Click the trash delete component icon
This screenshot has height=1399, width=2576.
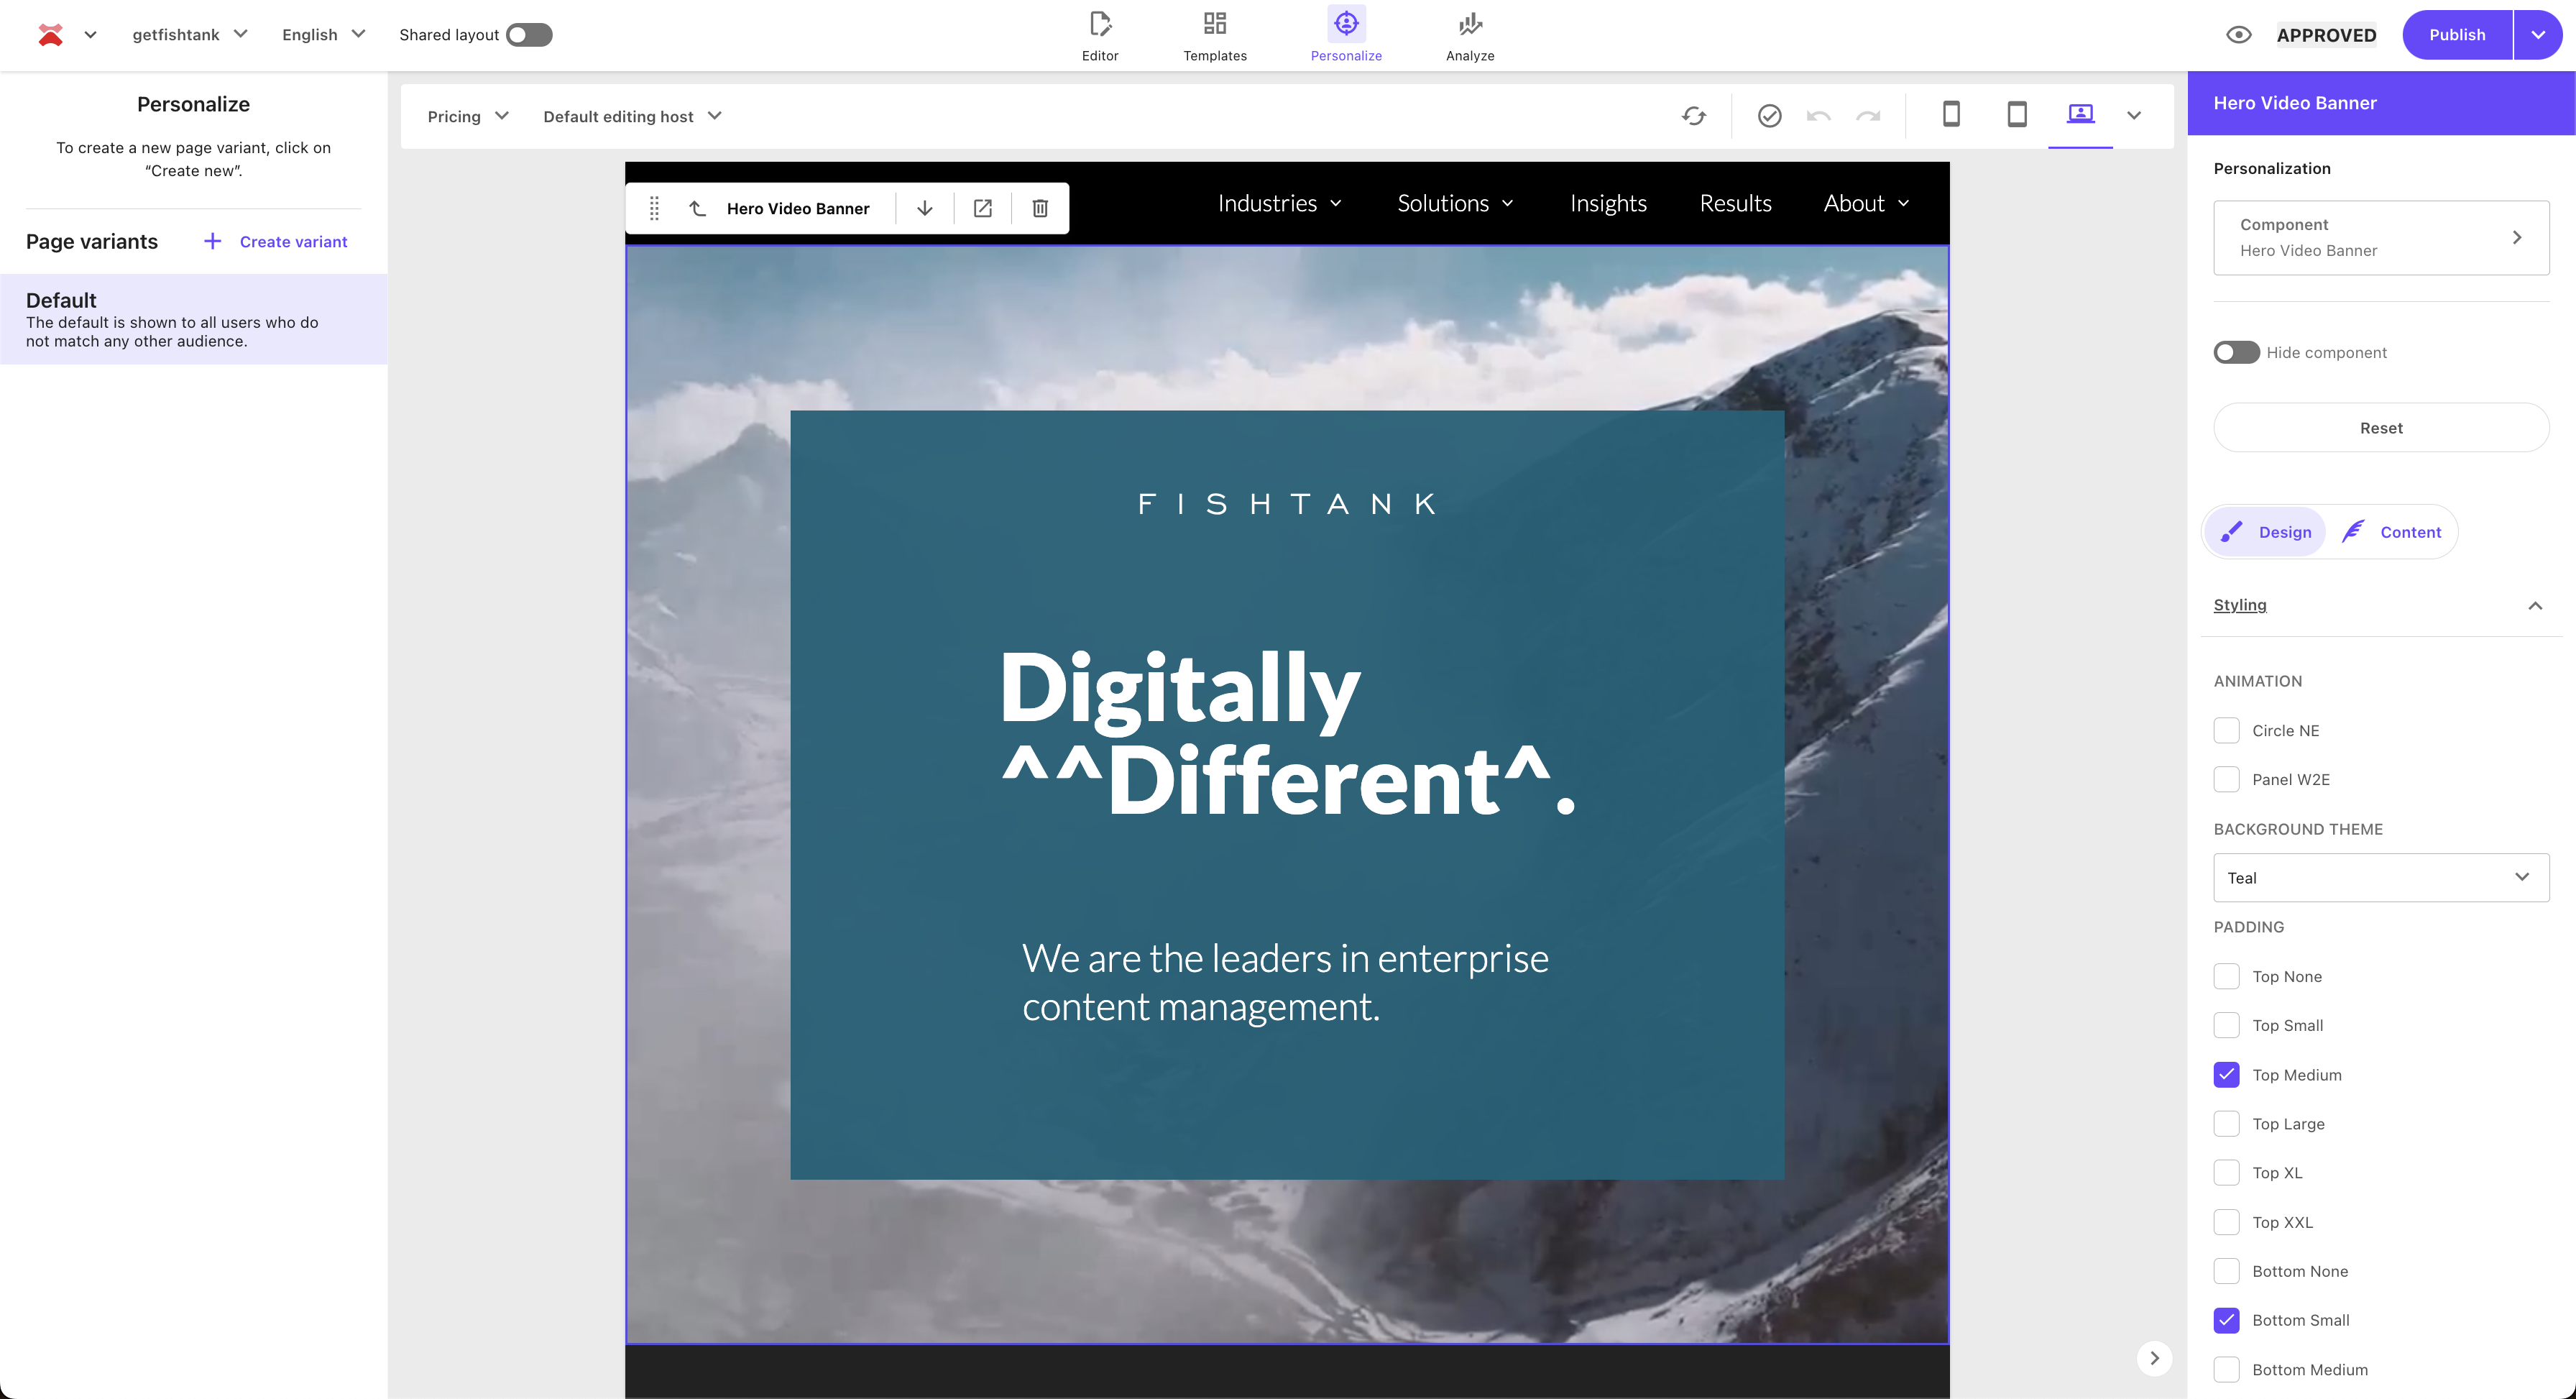pyautogui.click(x=1040, y=208)
